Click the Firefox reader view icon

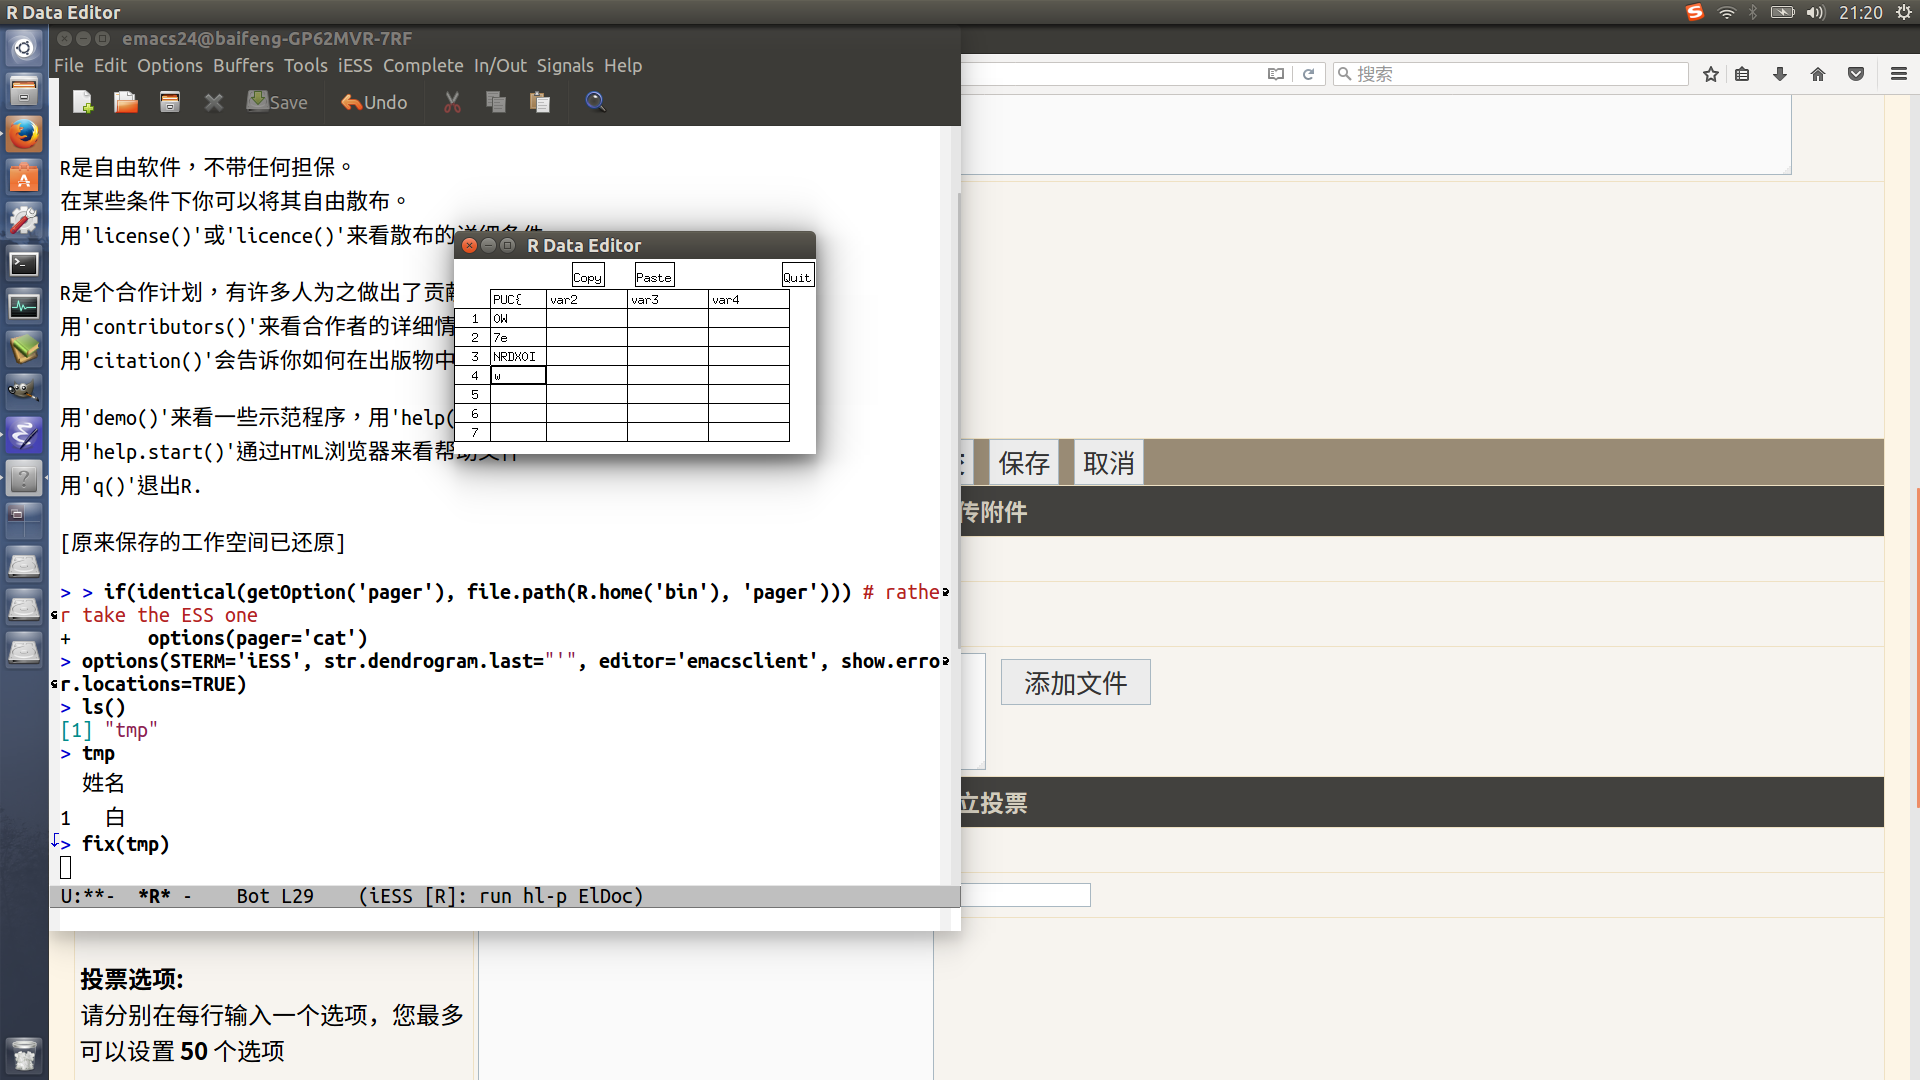pos(1276,74)
